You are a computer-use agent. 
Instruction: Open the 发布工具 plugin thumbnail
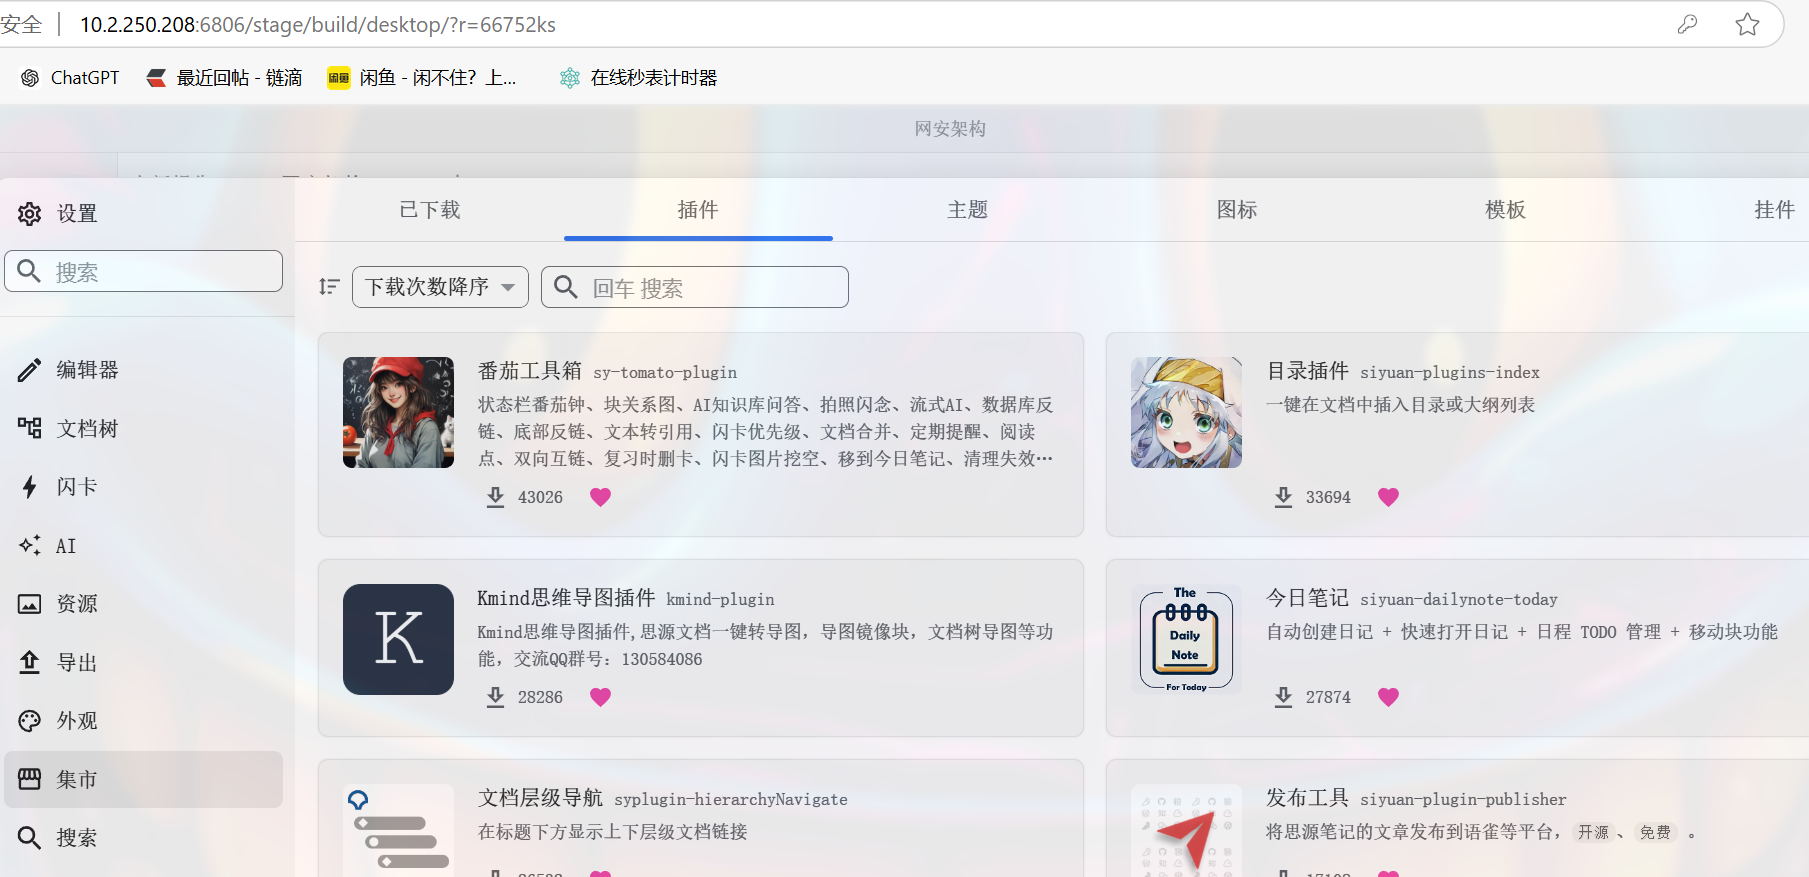[x=1186, y=830]
